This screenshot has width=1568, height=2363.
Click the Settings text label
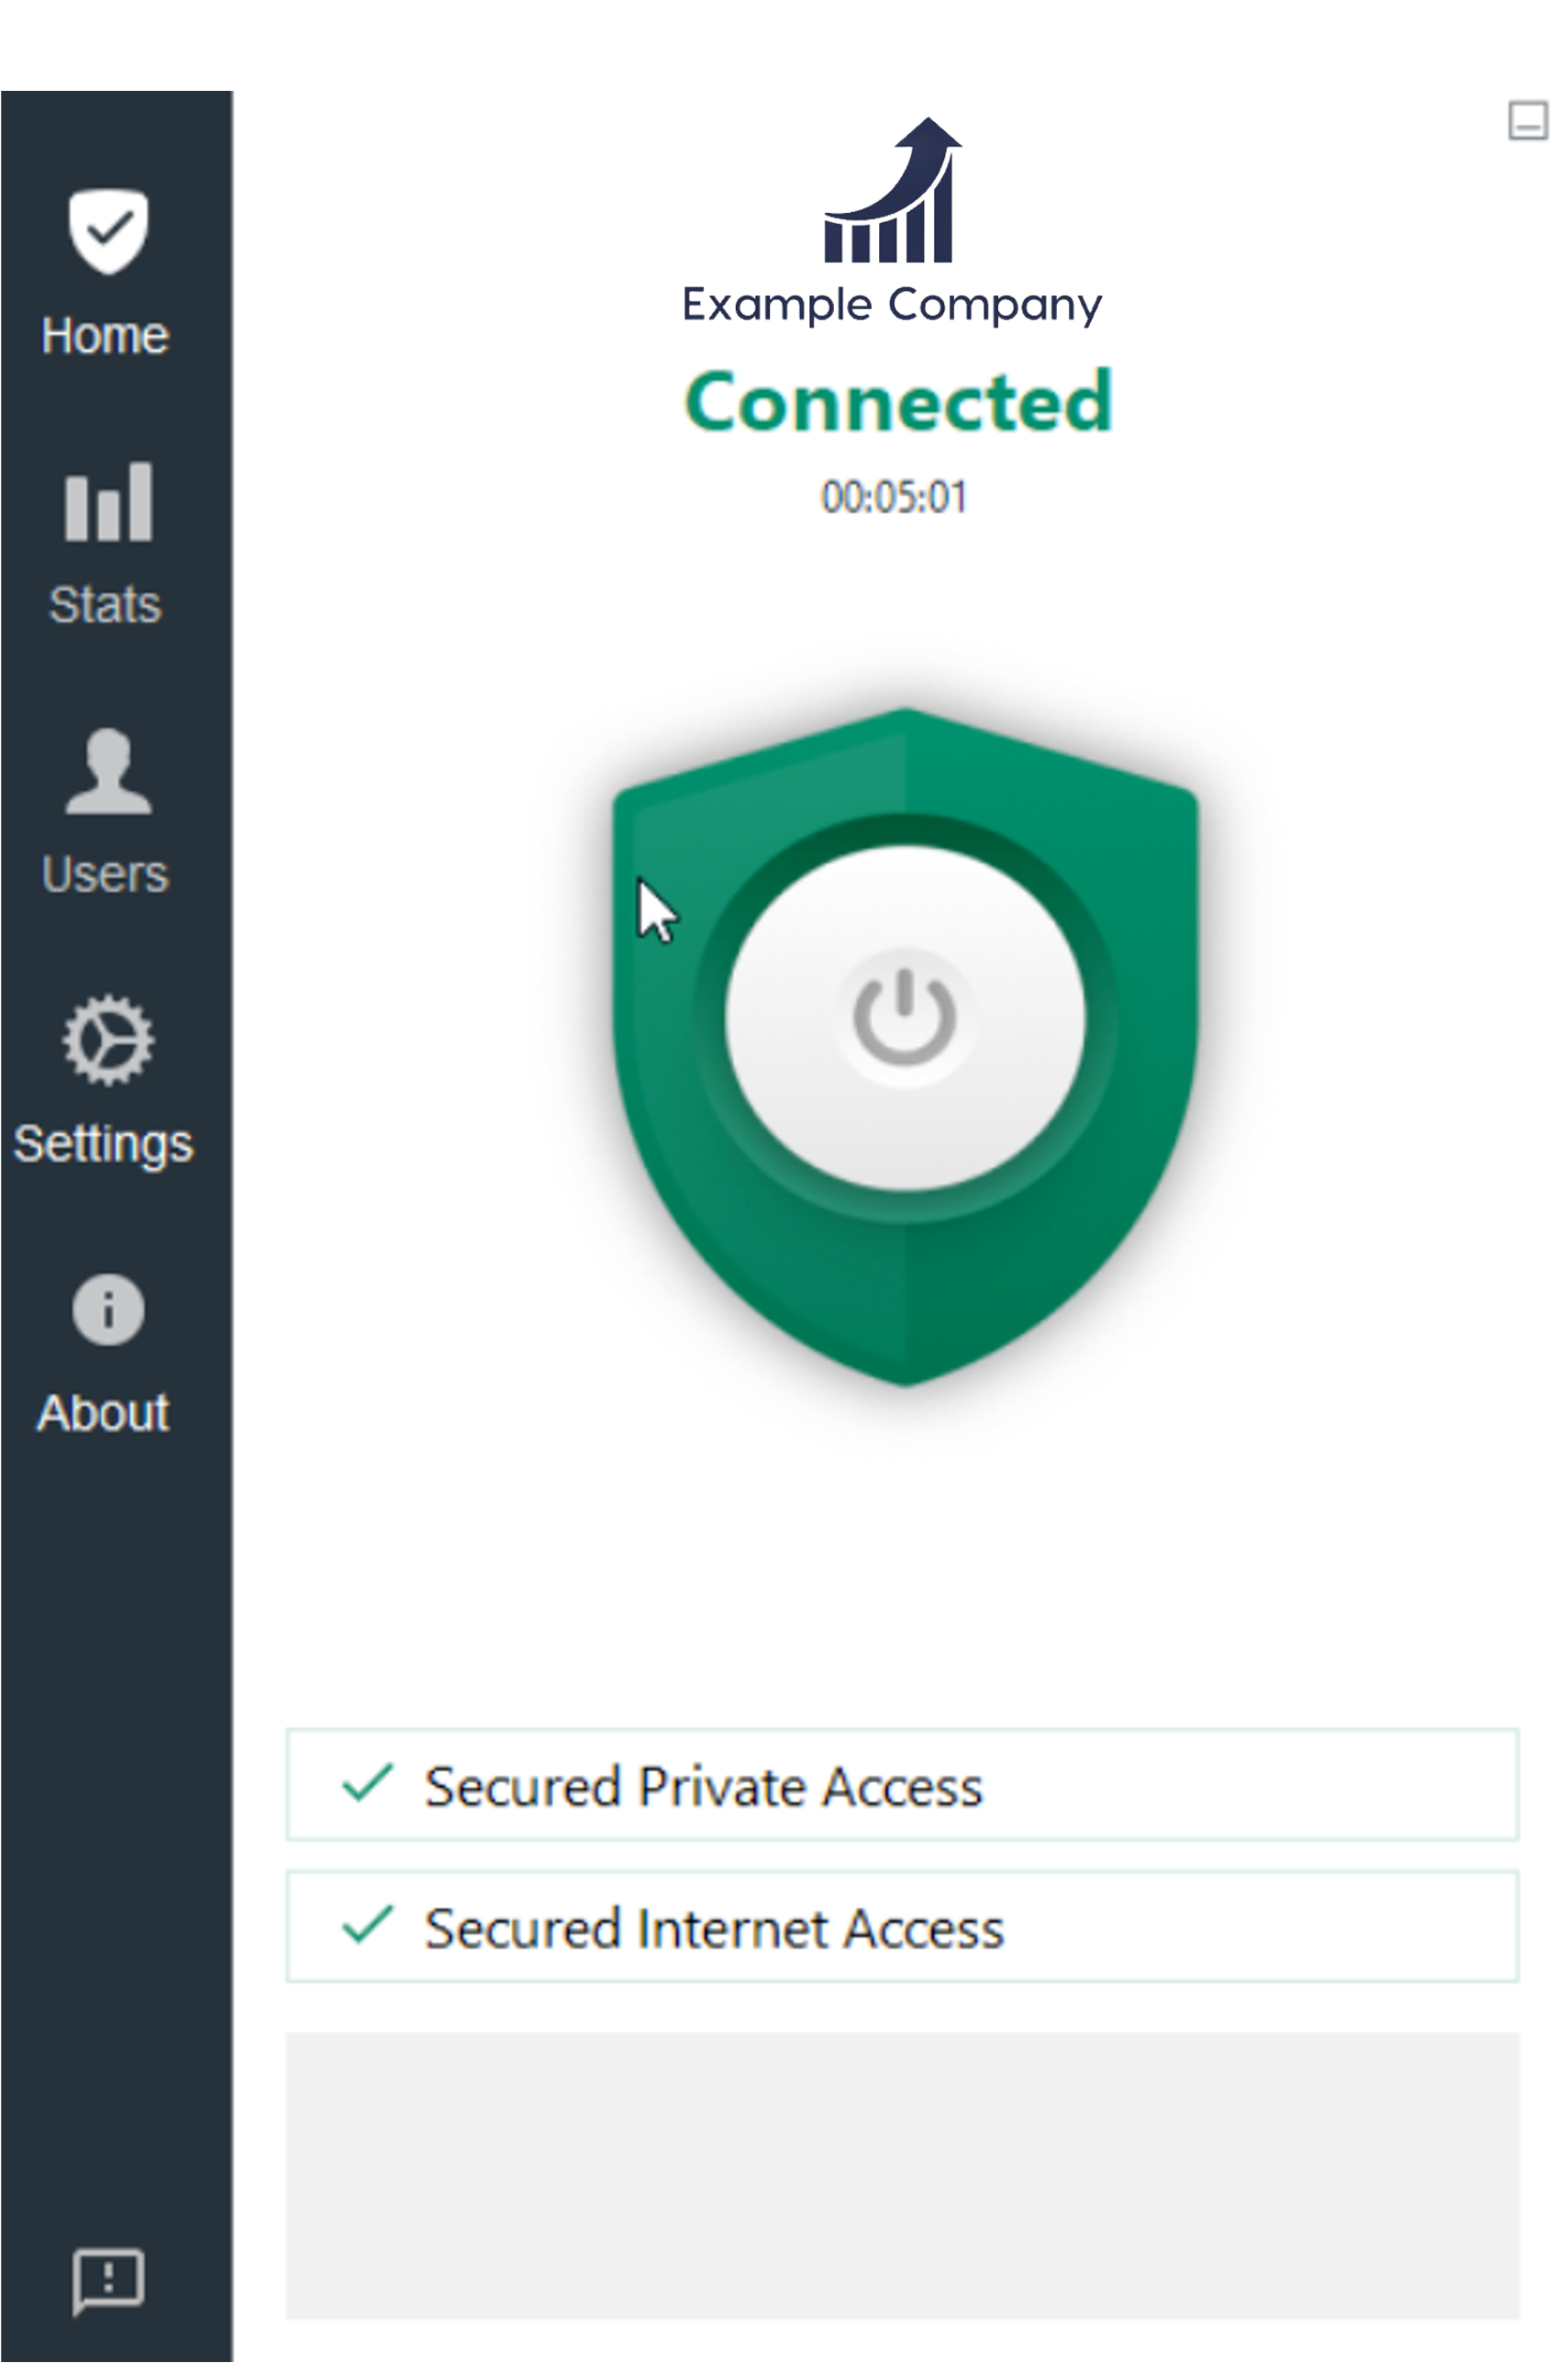103,1143
